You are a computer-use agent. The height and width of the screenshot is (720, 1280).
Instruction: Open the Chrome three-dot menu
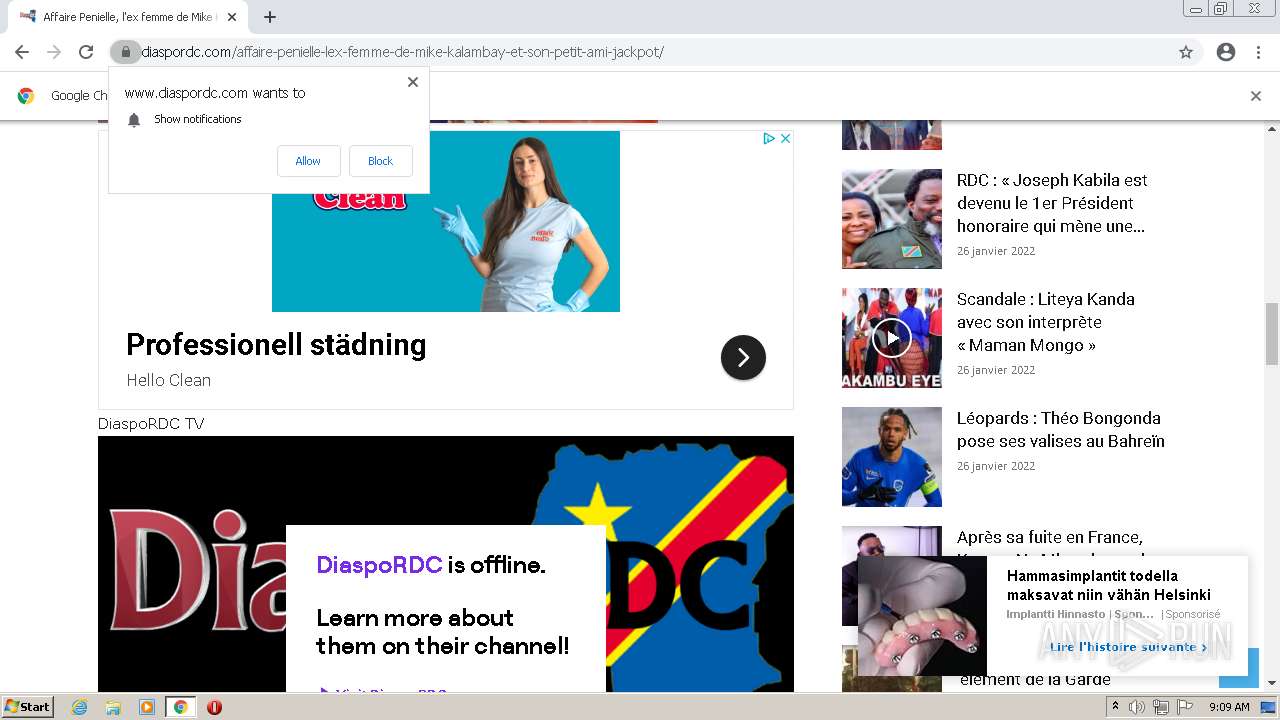click(1258, 52)
